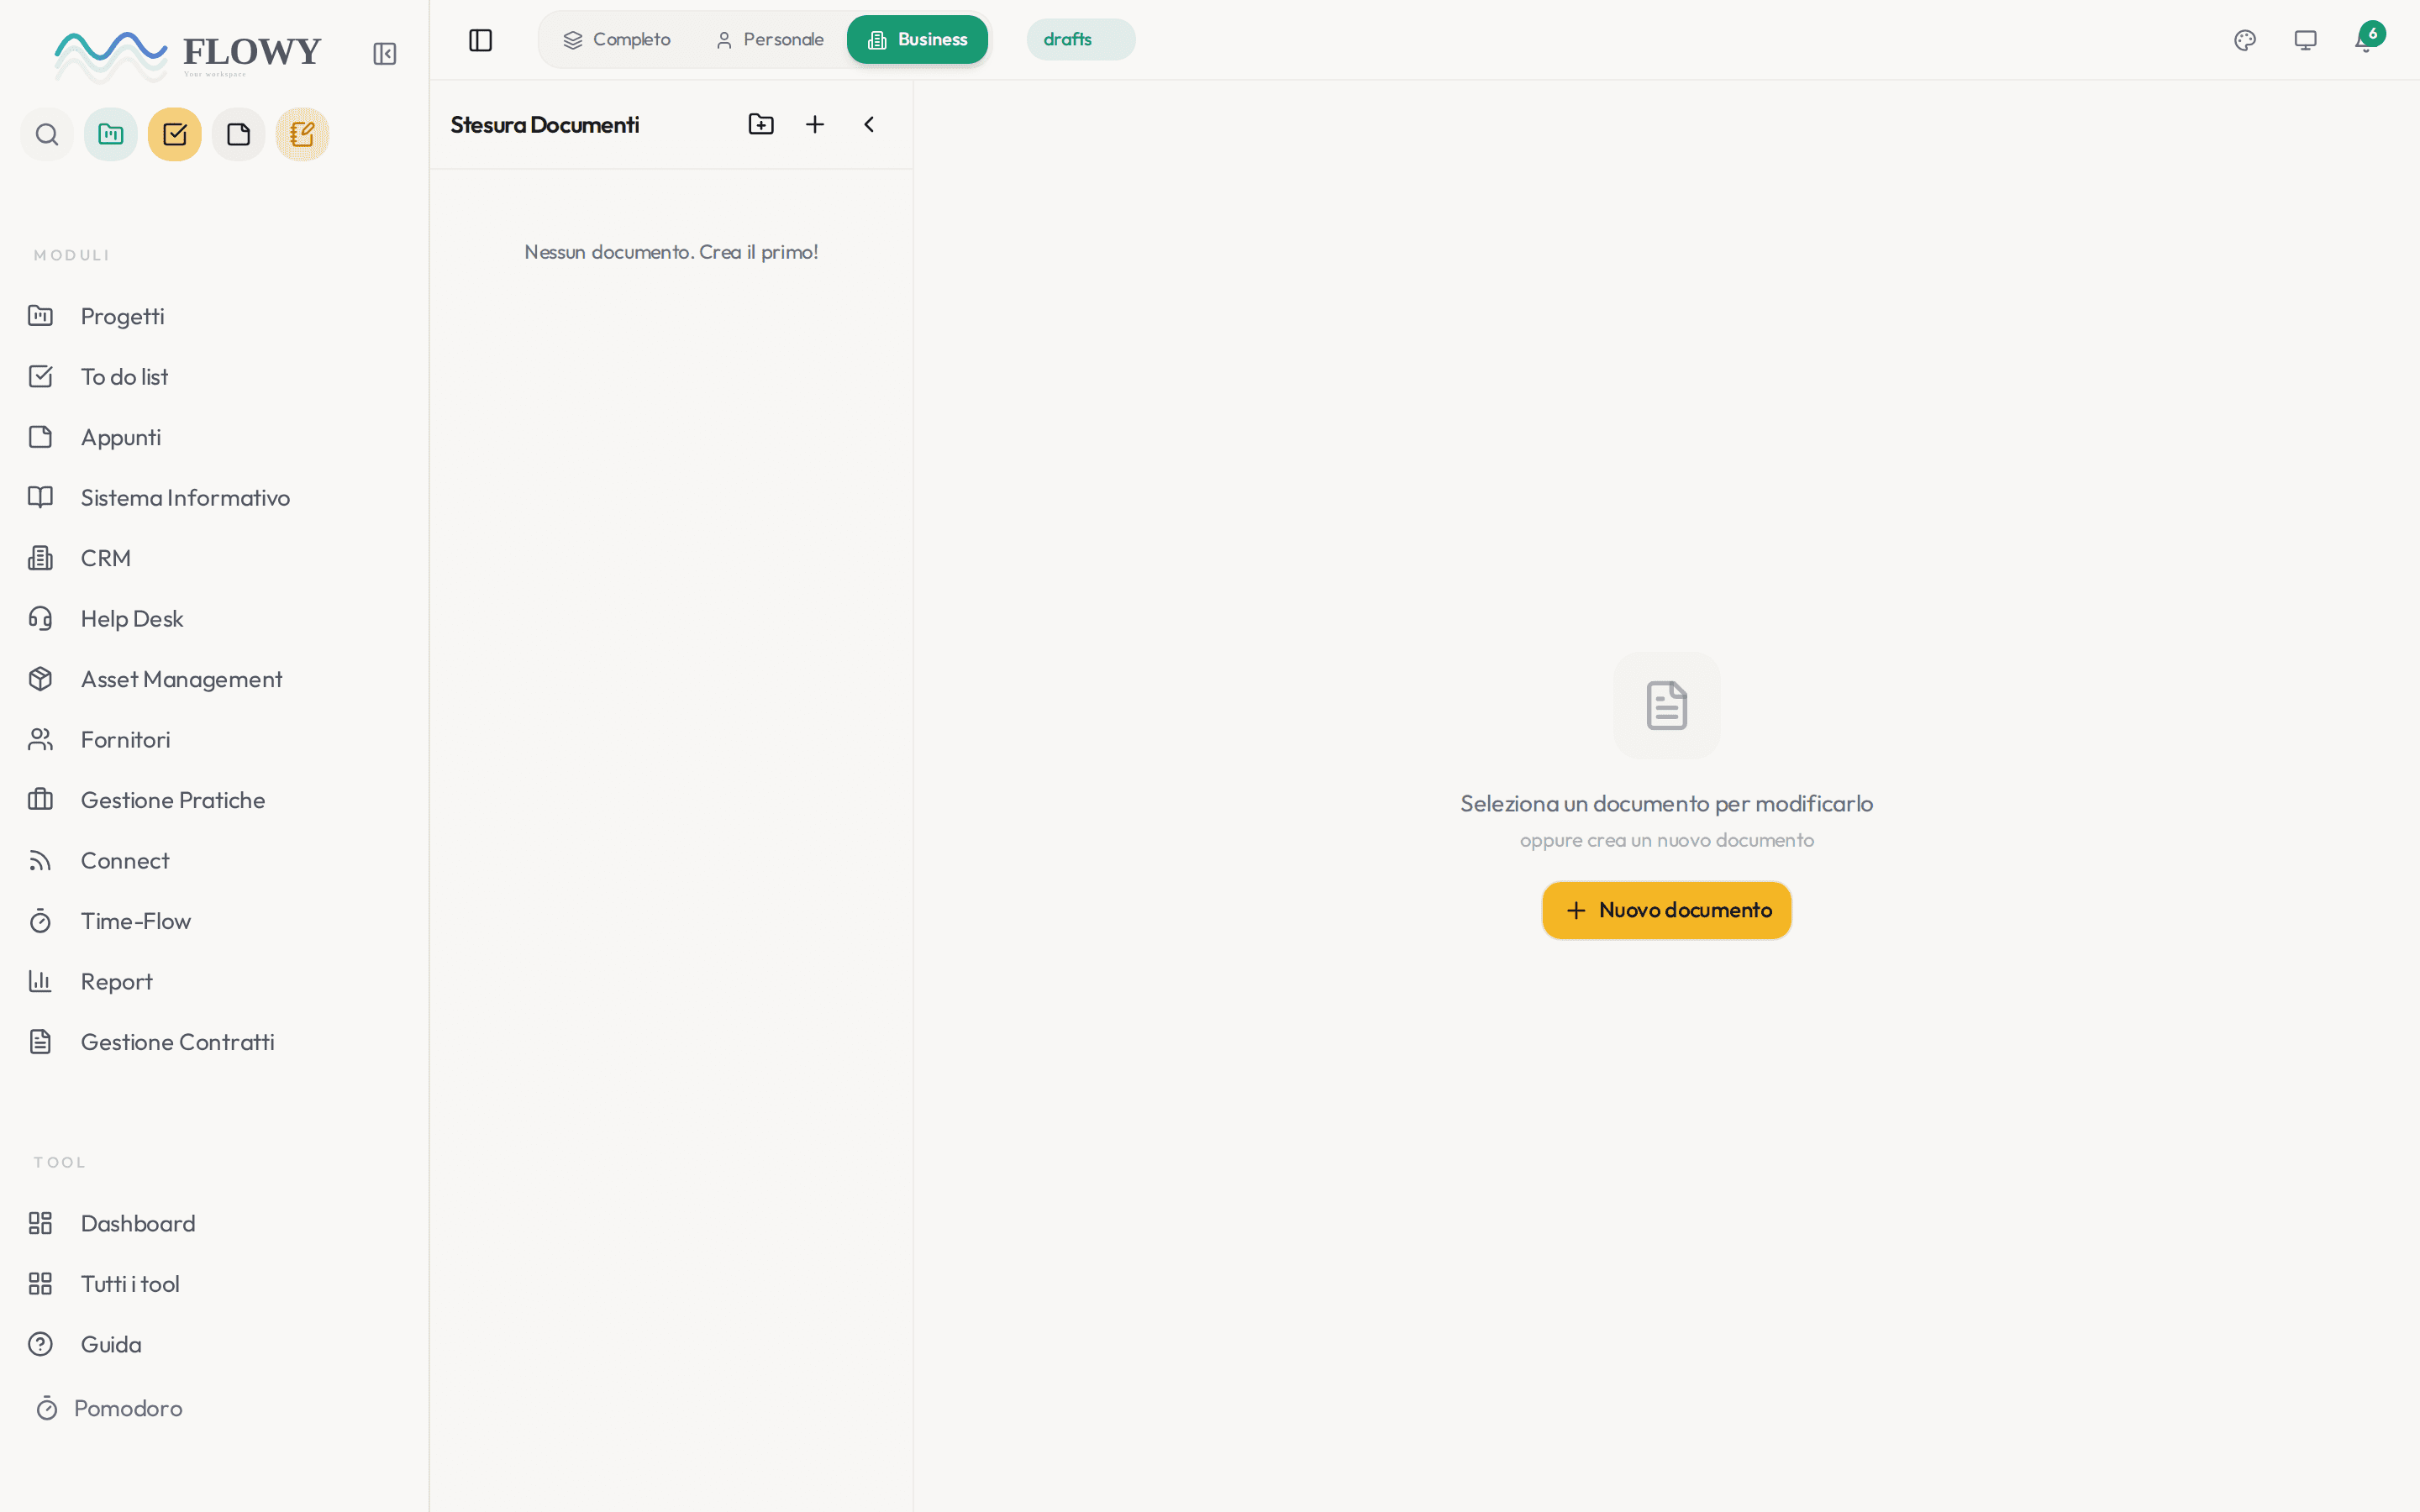Open Fornitori module

pos(214,740)
